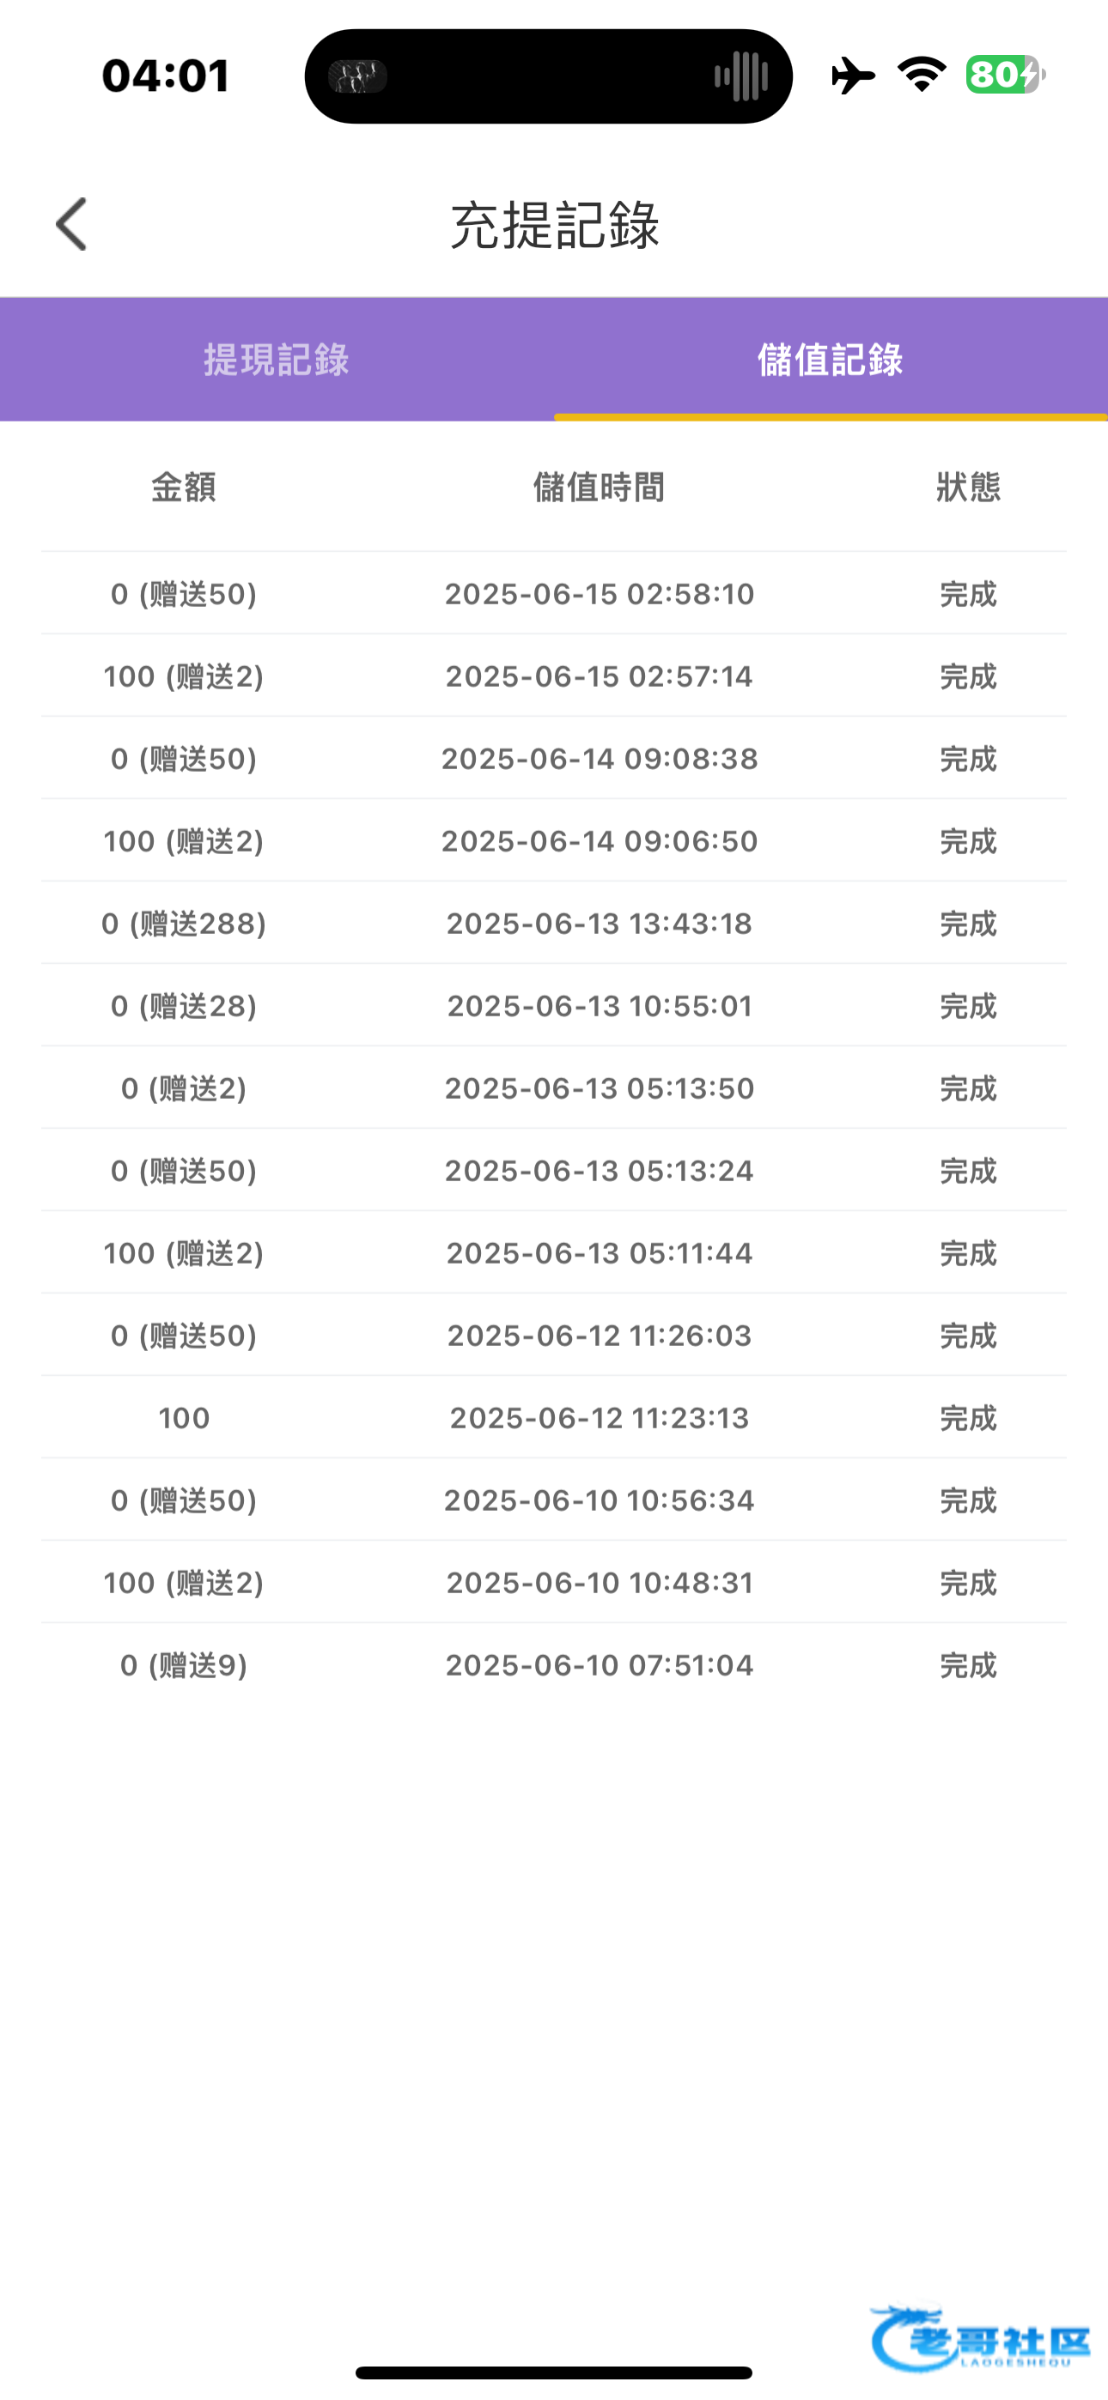Tap the 04:01 clock in the status bar

[166, 76]
